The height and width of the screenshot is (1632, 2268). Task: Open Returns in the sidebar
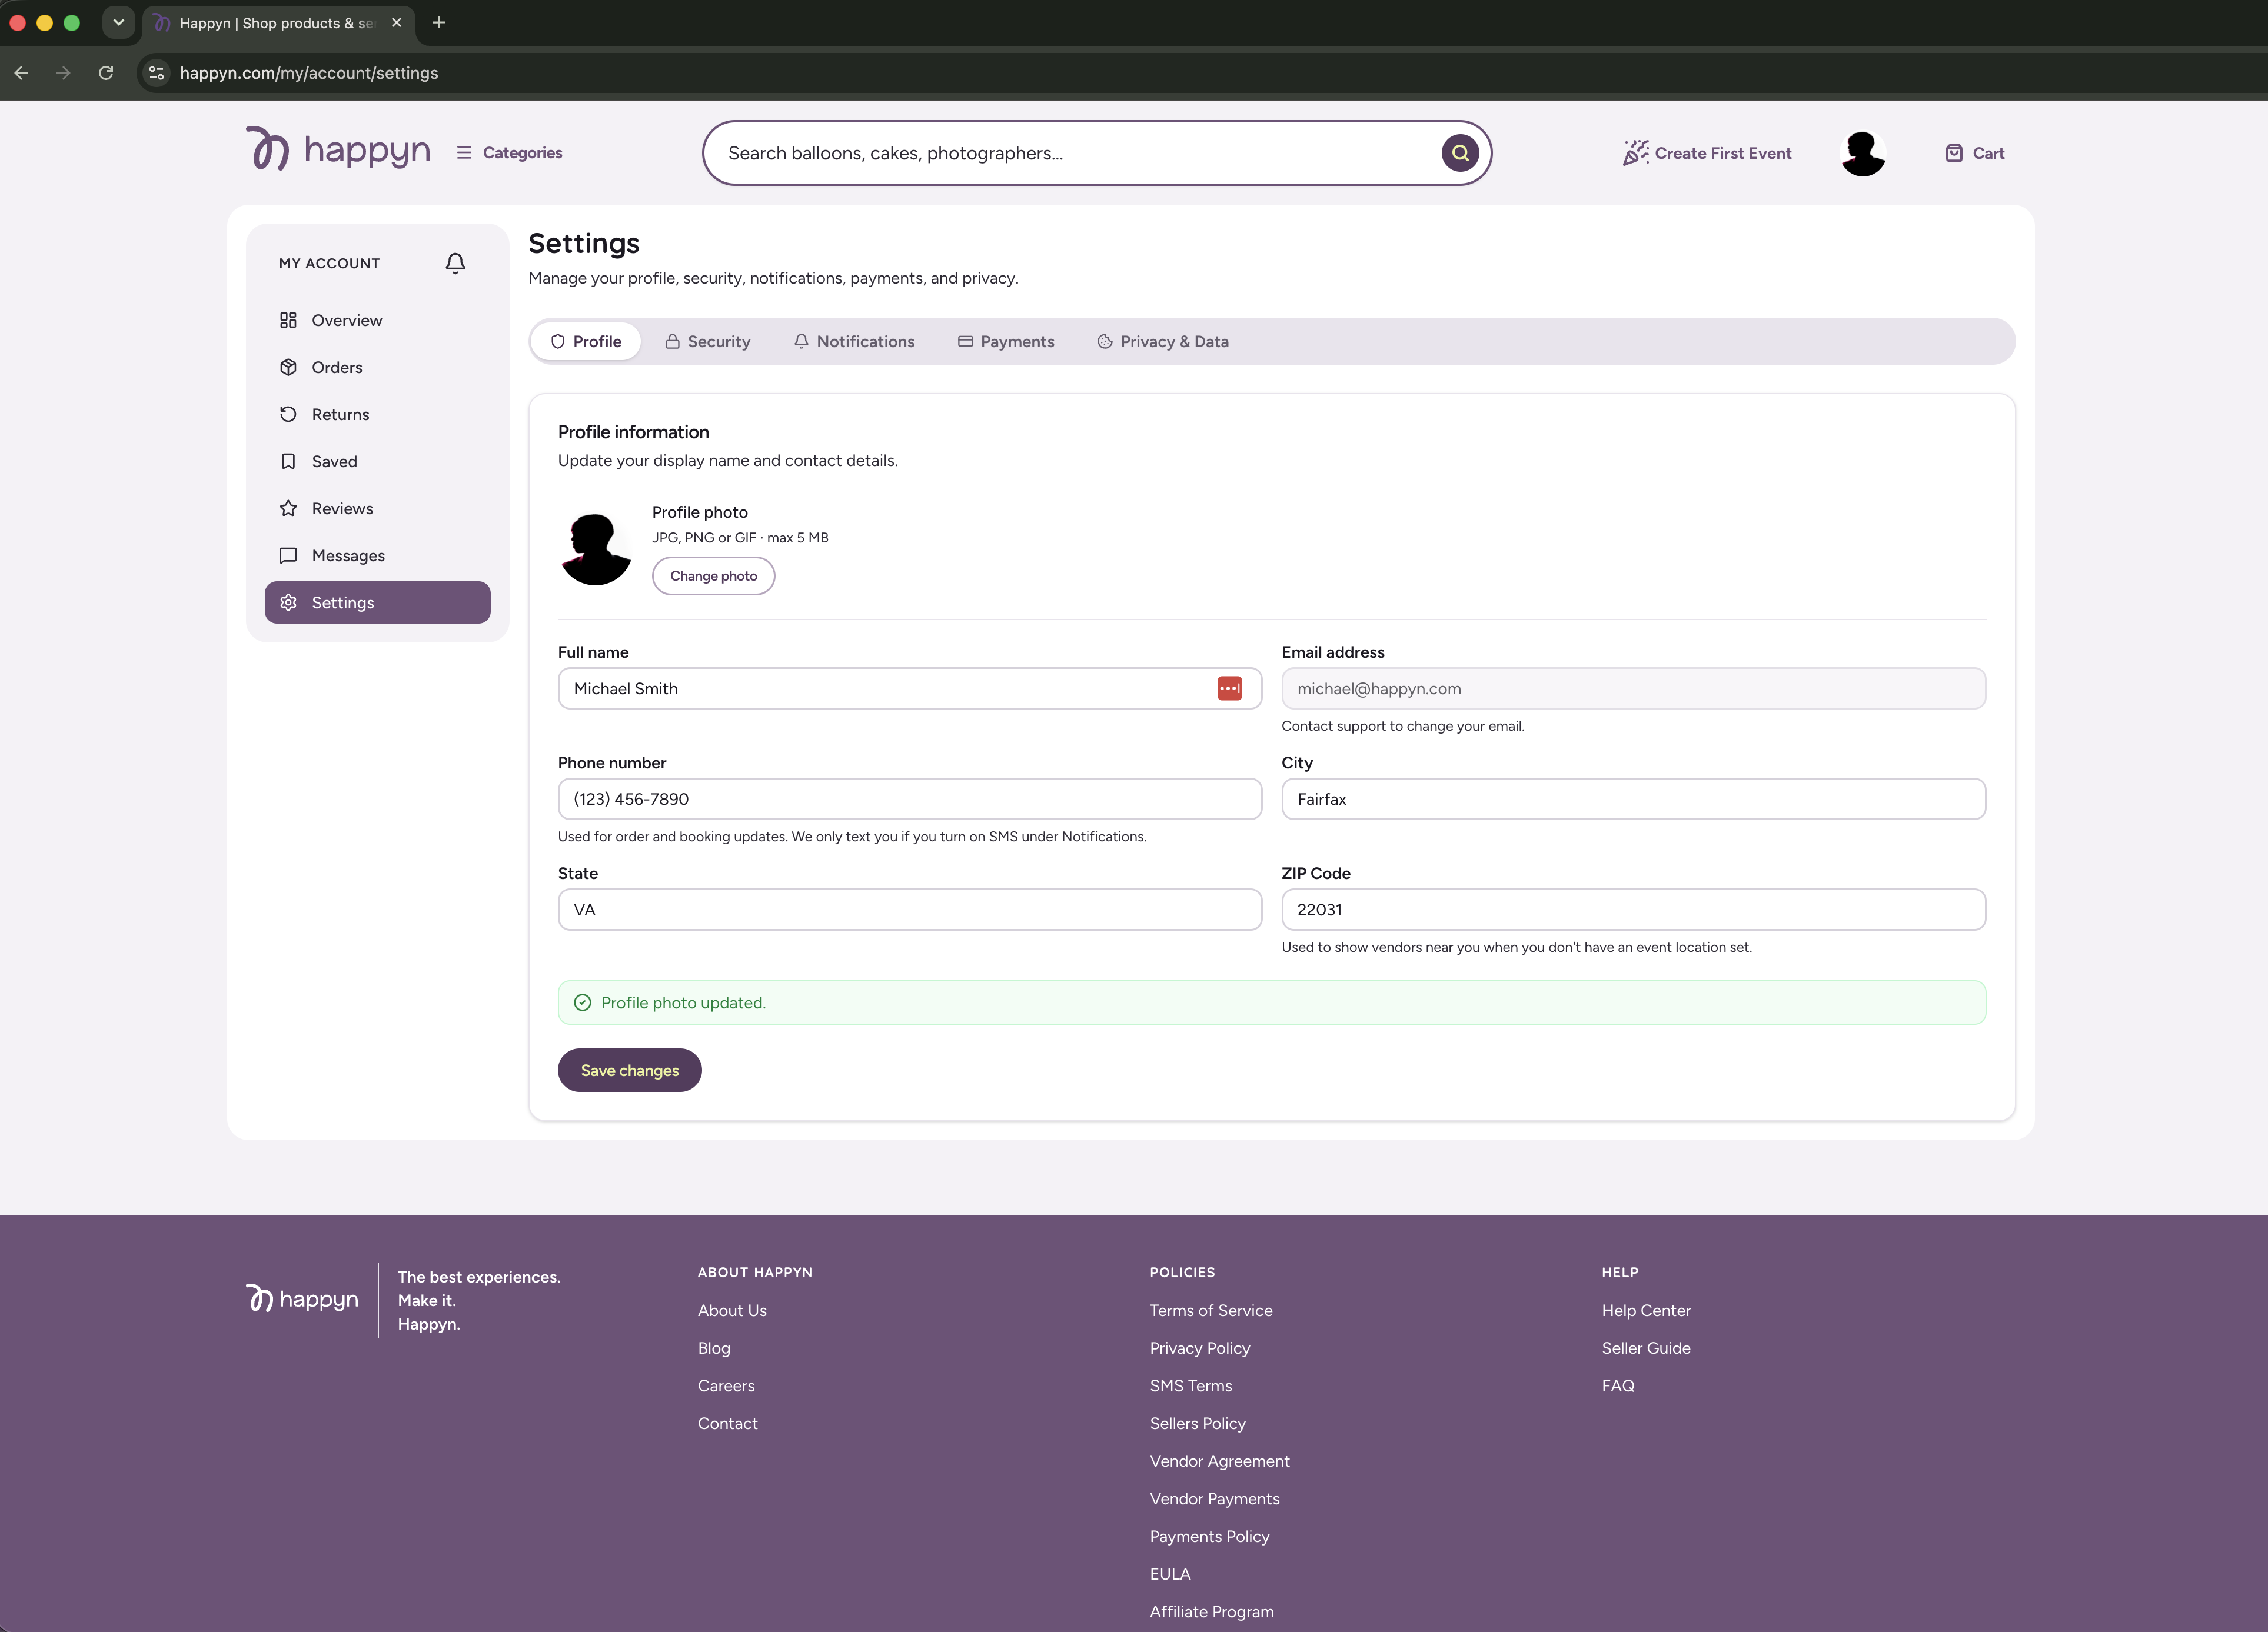pyautogui.click(x=377, y=414)
